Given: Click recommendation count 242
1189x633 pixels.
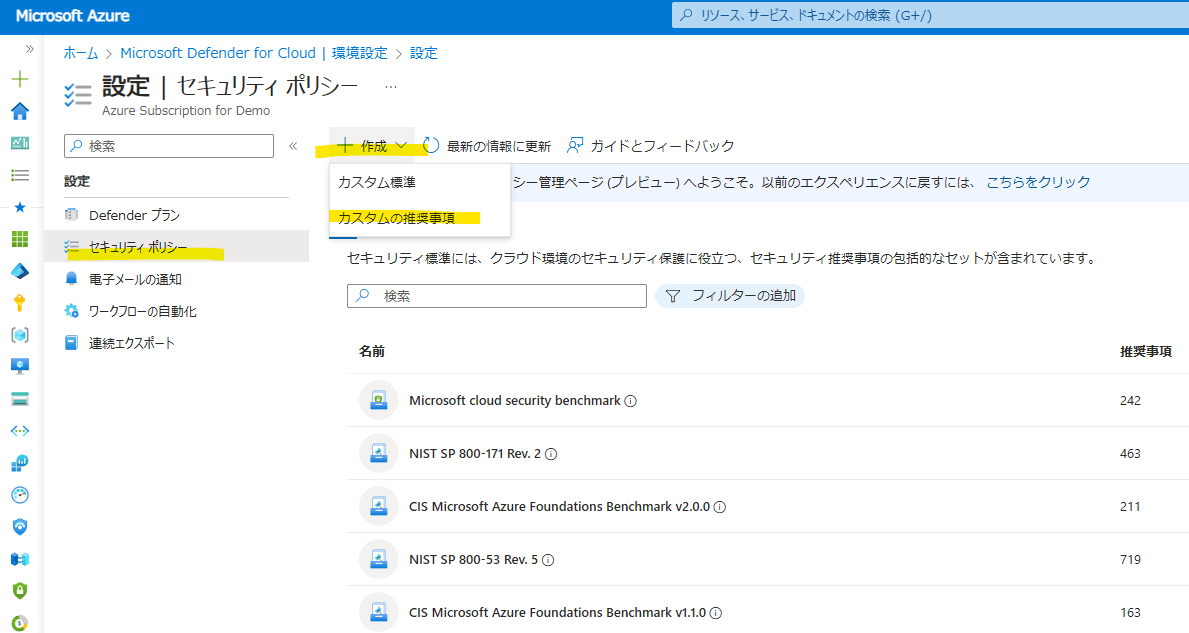Looking at the screenshot, I should click(x=1130, y=400).
